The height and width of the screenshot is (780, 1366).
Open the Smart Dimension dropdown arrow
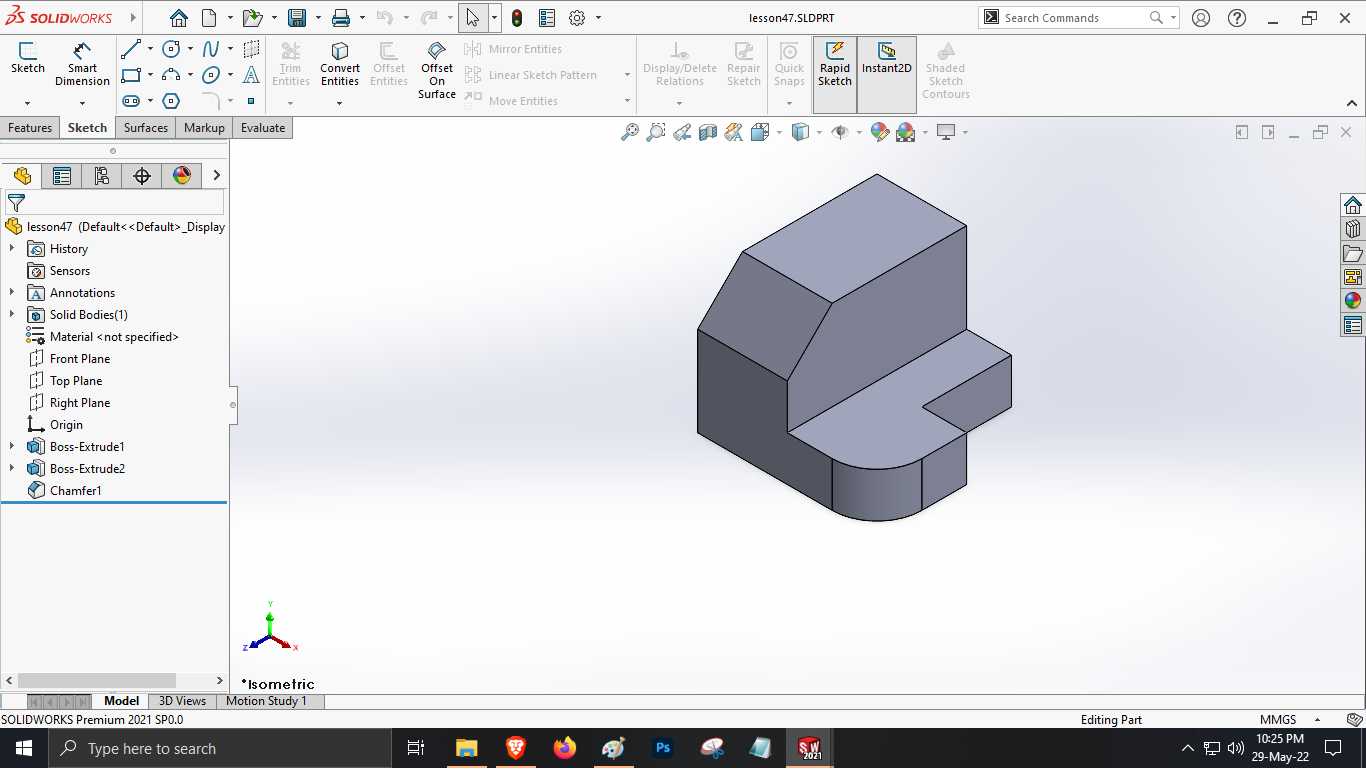82,103
